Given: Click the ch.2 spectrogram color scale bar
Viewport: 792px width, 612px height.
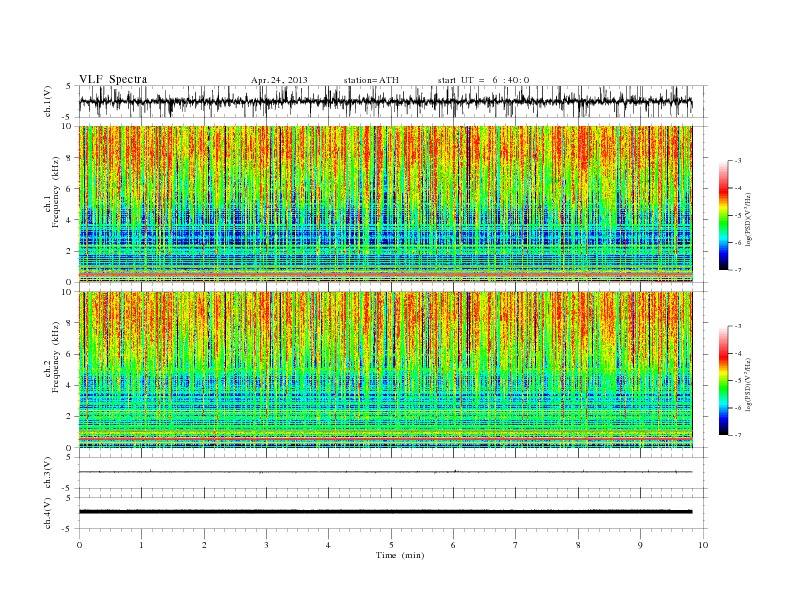Looking at the screenshot, I should pos(723,381).
